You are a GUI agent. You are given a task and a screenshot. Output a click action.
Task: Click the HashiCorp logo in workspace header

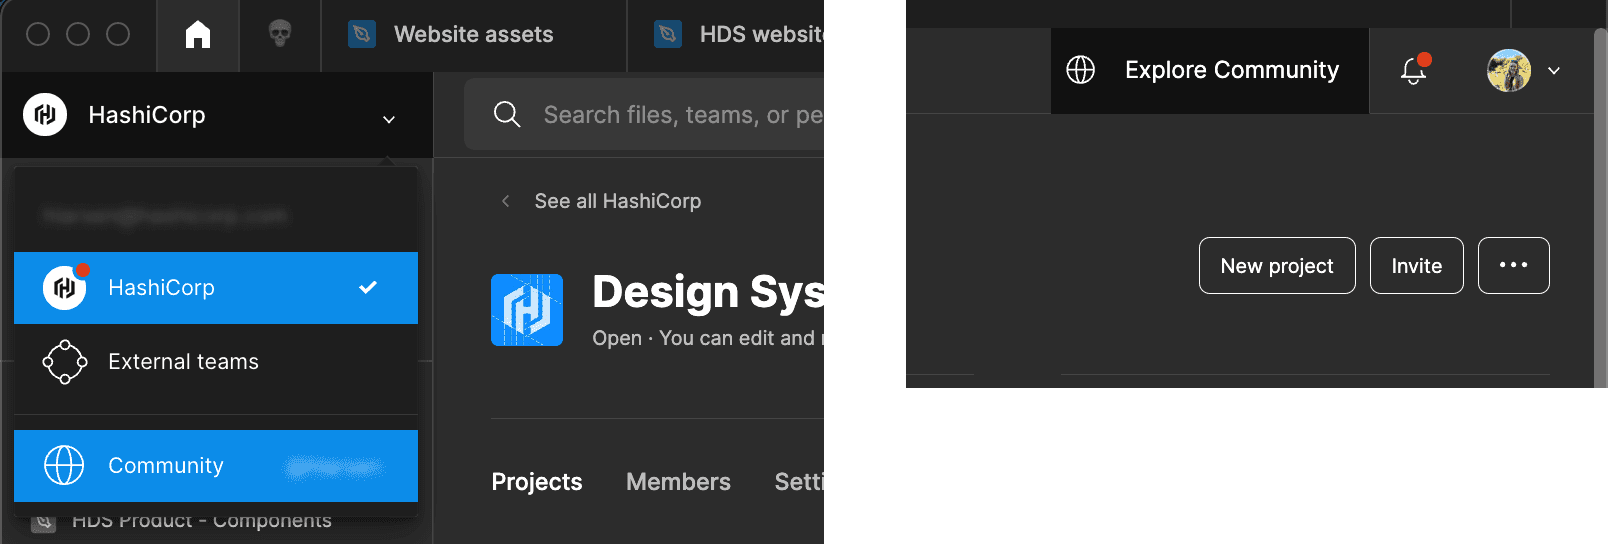click(x=45, y=115)
